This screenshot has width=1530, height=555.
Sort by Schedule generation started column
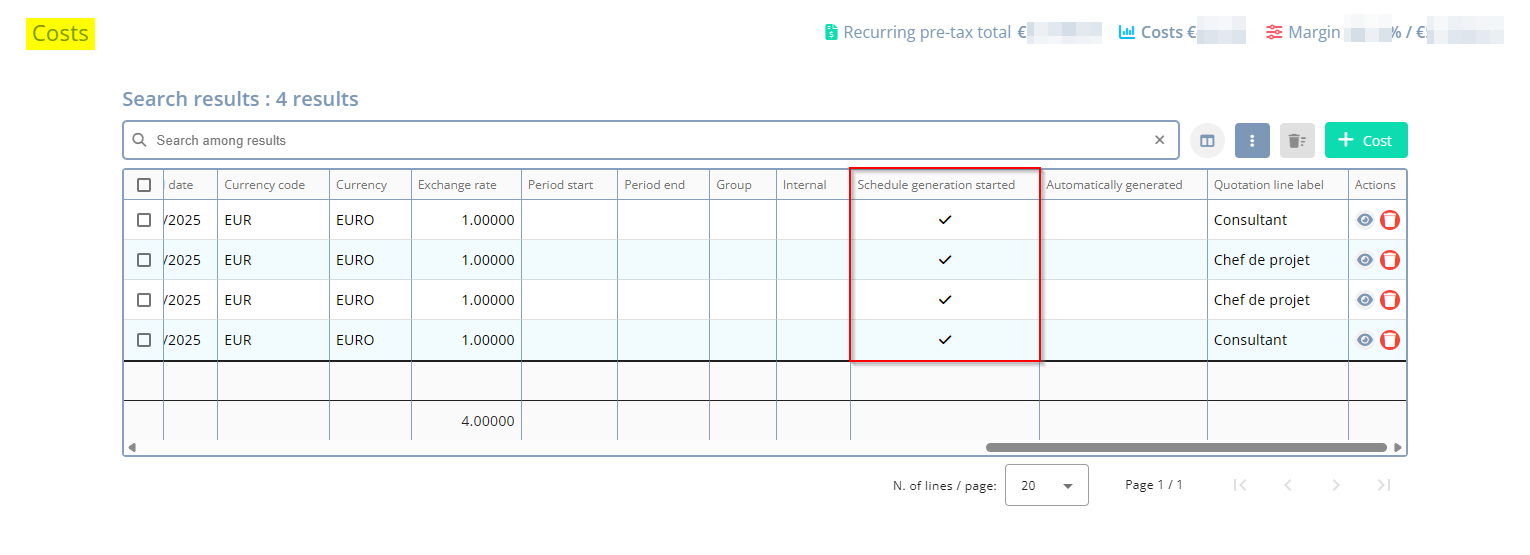[x=936, y=185]
